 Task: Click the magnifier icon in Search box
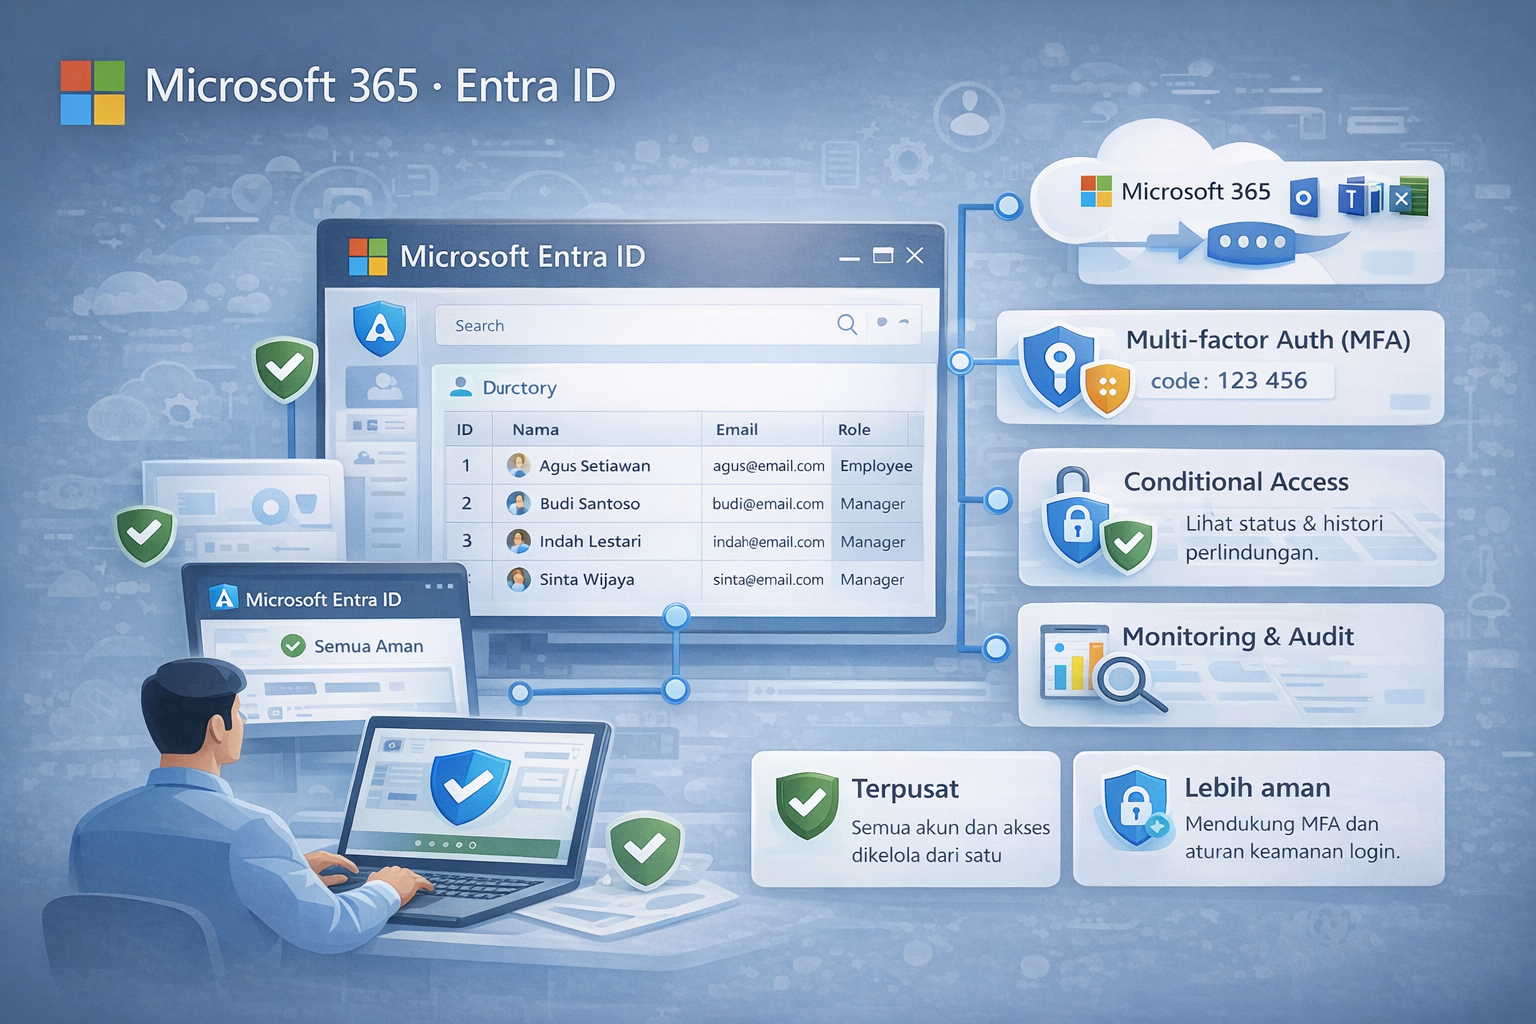coord(847,324)
